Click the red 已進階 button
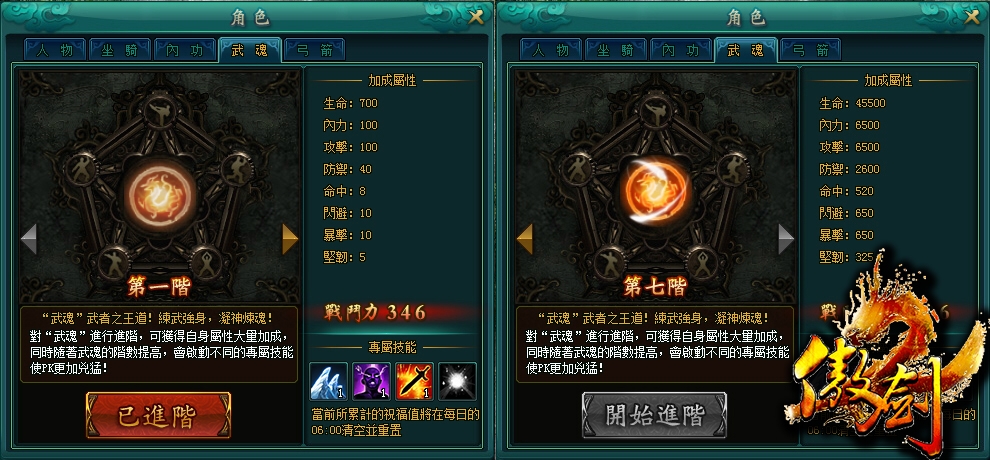 click(158, 415)
